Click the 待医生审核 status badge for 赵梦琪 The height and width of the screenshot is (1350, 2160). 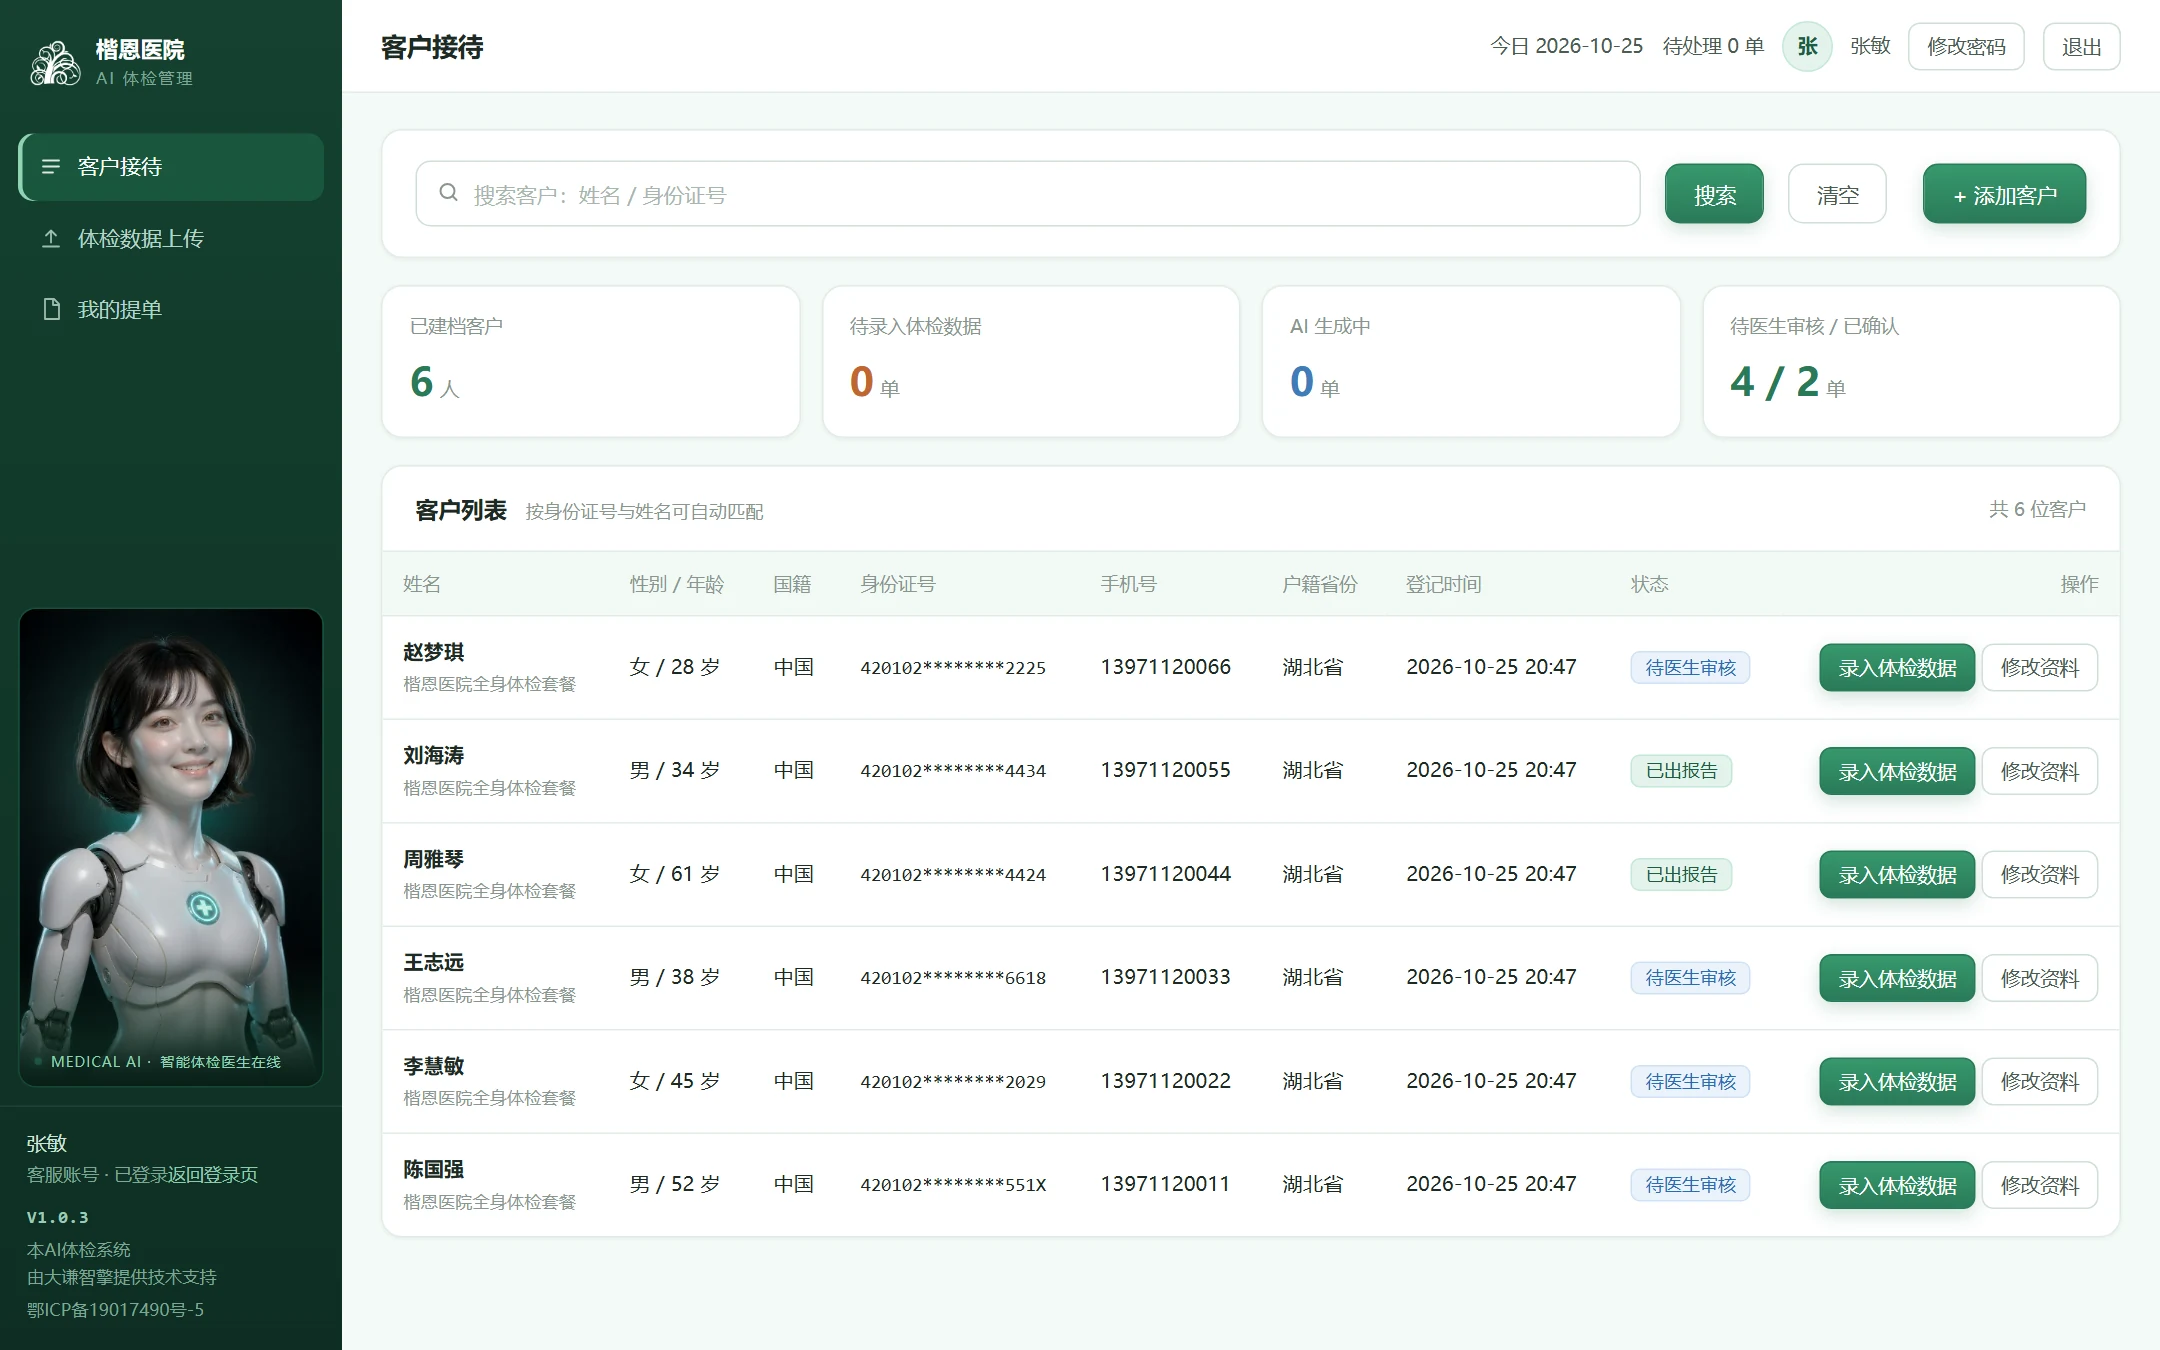pos(1690,668)
